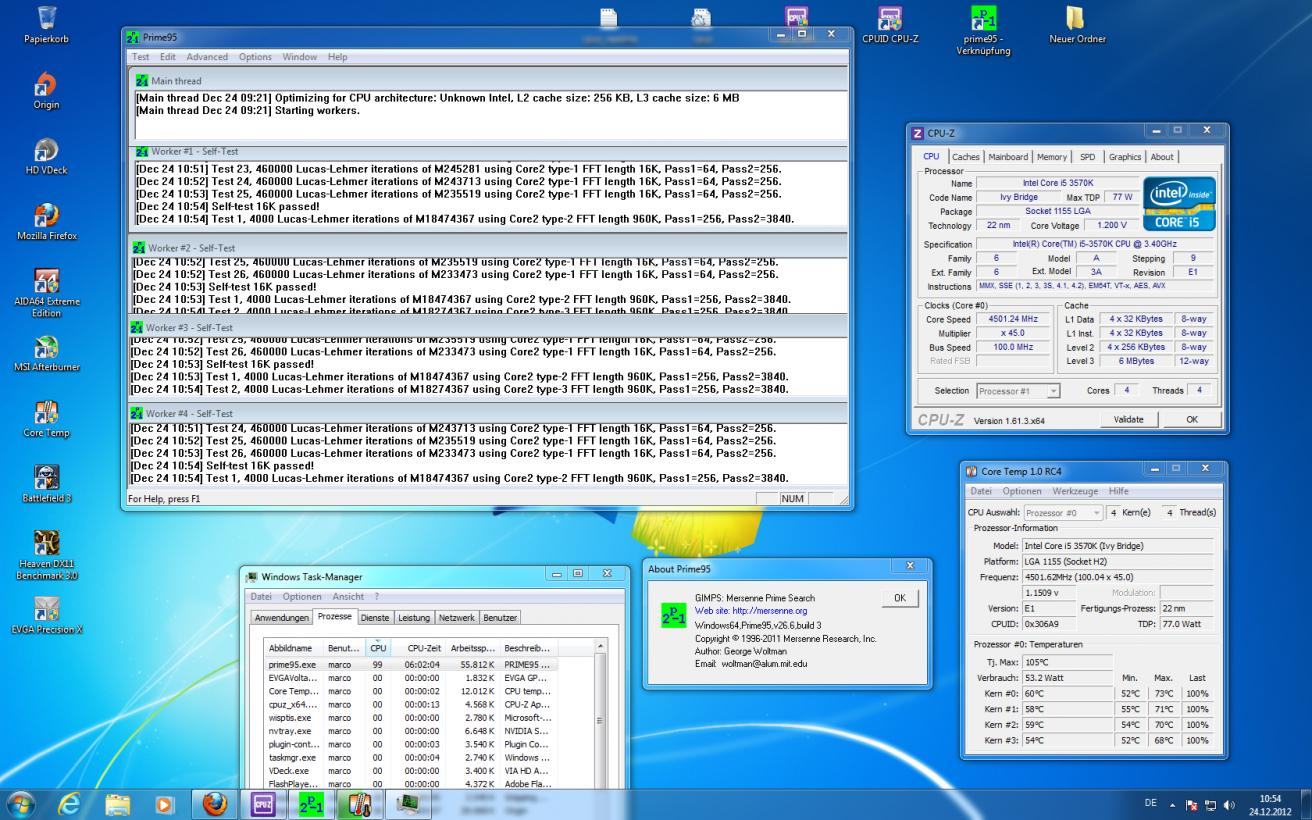Open Windows Explorer from the taskbar
The width and height of the screenshot is (1312, 820).
pyautogui.click(x=119, y=803)
